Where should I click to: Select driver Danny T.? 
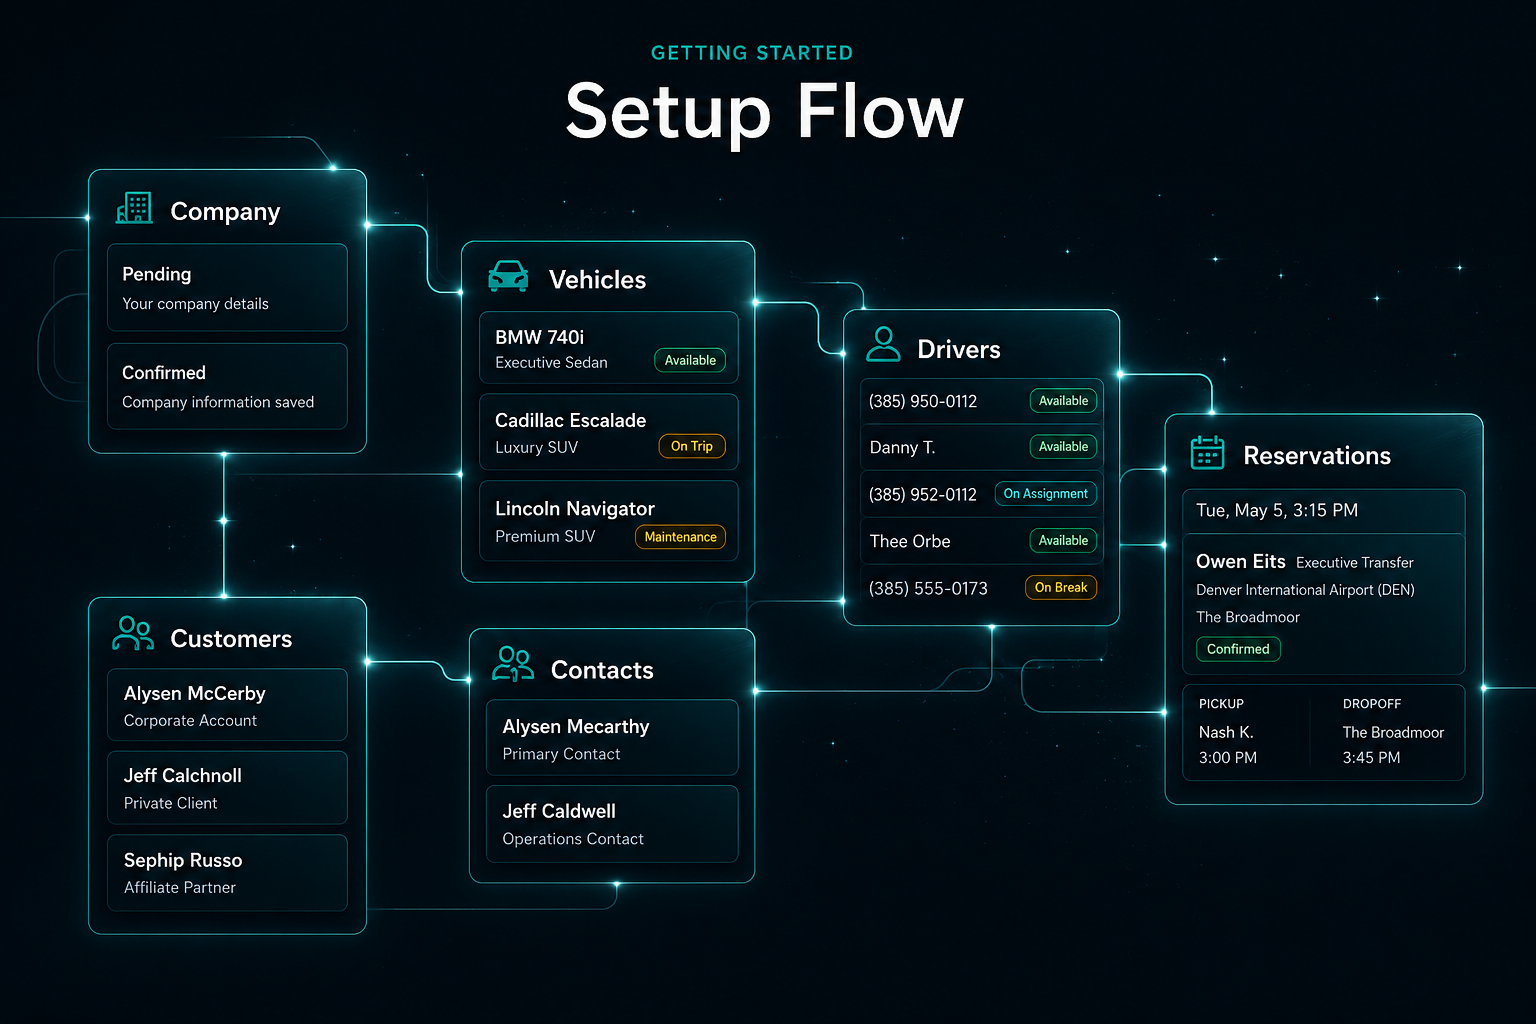point(902,447)
